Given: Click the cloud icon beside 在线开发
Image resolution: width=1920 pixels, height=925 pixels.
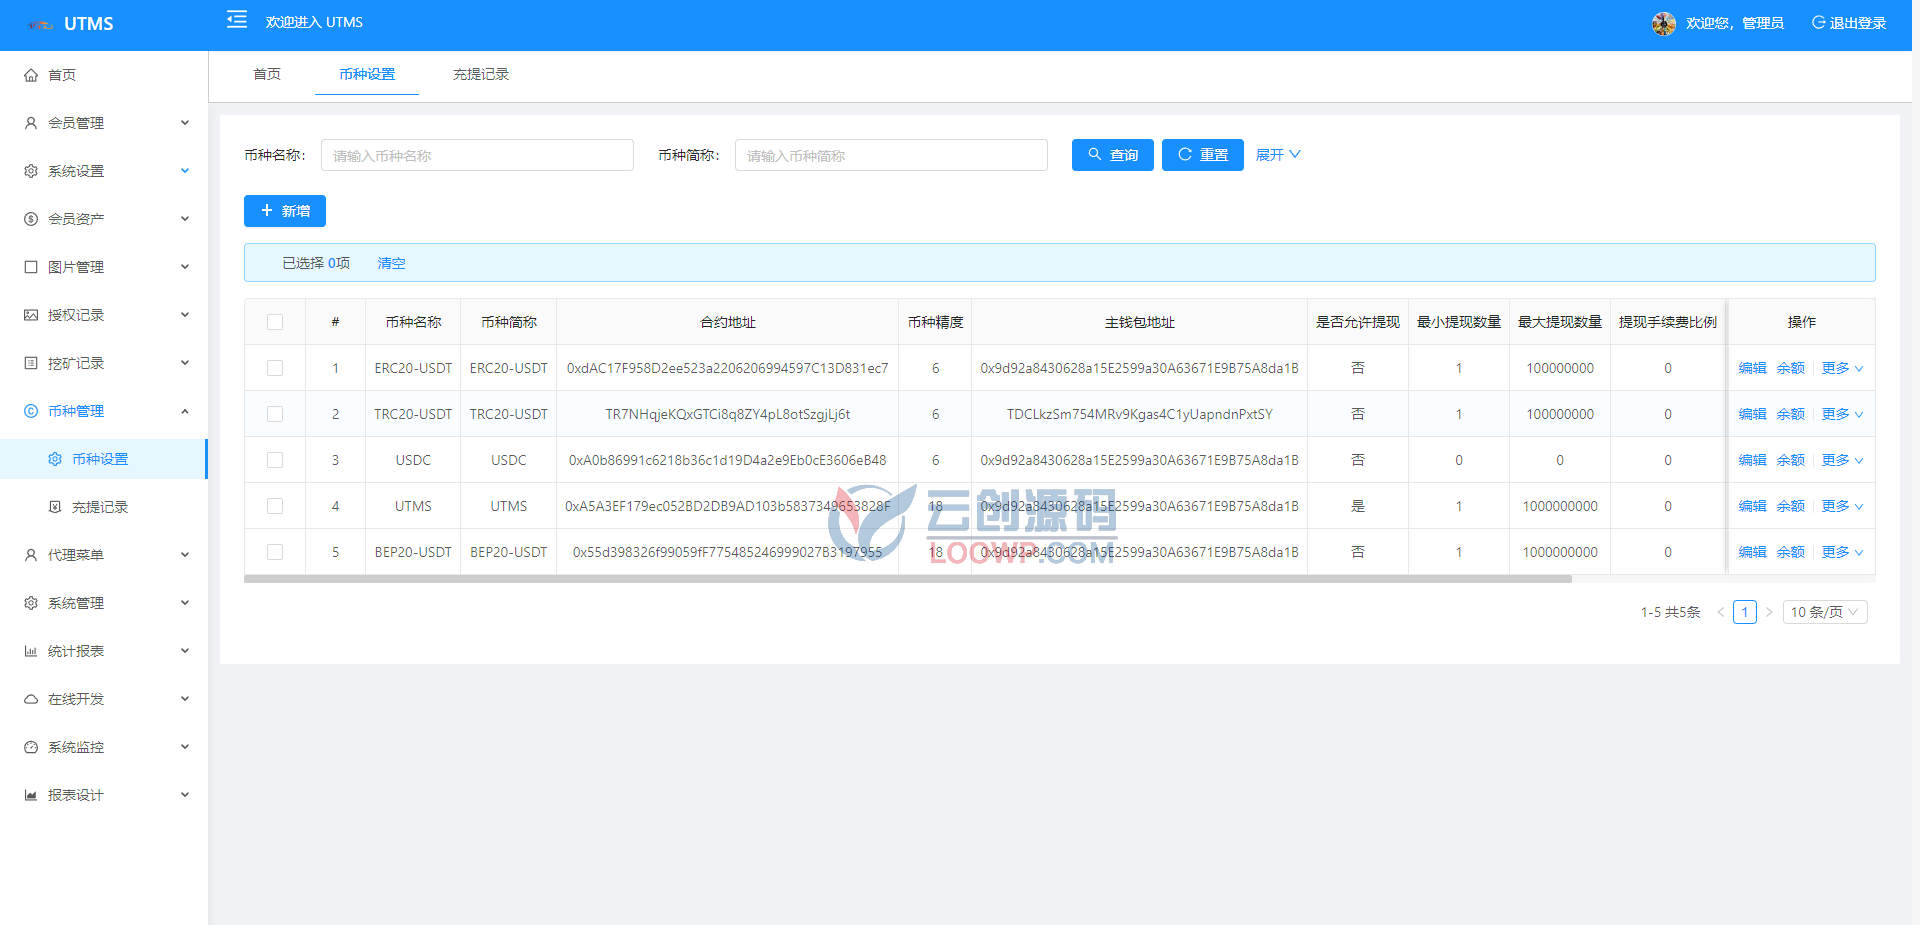Looking at the screenshot, I should click(x=31, y=699).
